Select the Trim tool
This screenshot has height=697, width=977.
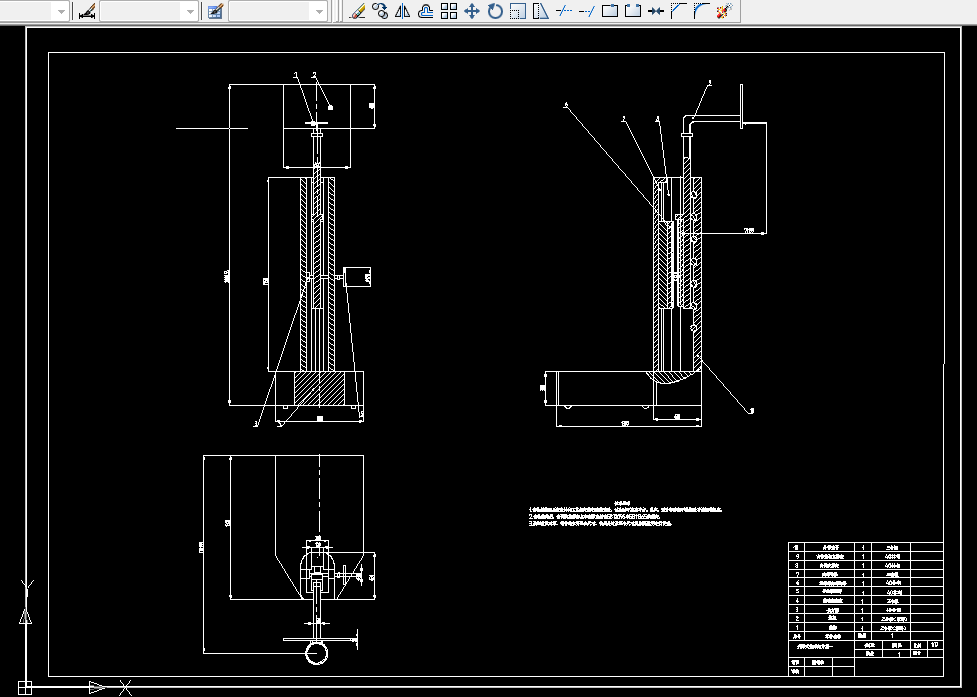(x=564, y=11)
